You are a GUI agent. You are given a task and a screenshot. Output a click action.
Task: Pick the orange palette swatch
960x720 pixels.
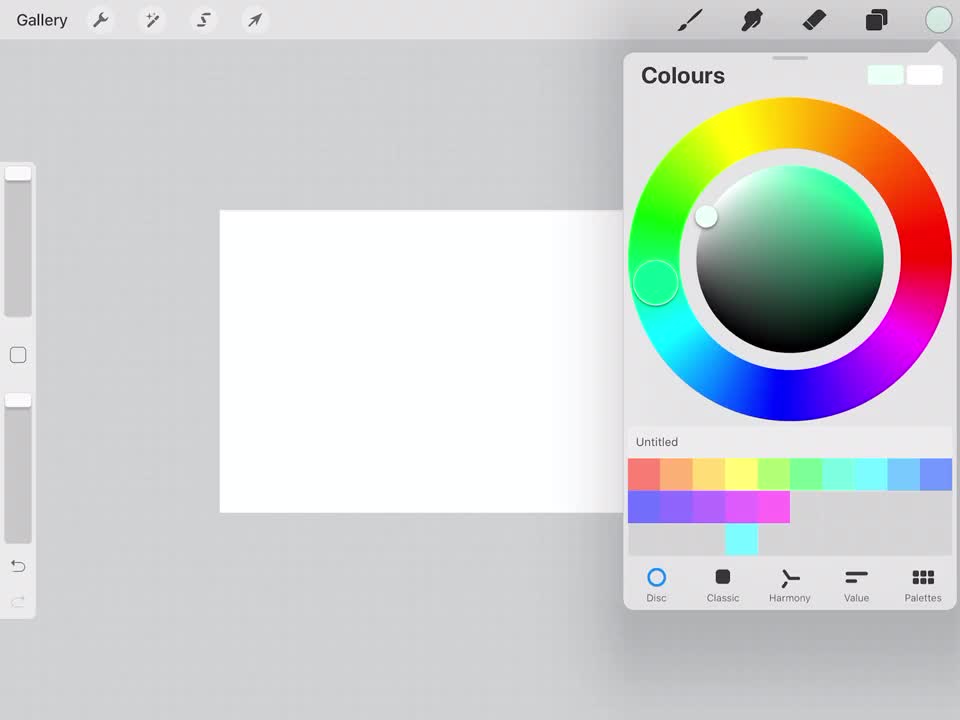(677, 474)
